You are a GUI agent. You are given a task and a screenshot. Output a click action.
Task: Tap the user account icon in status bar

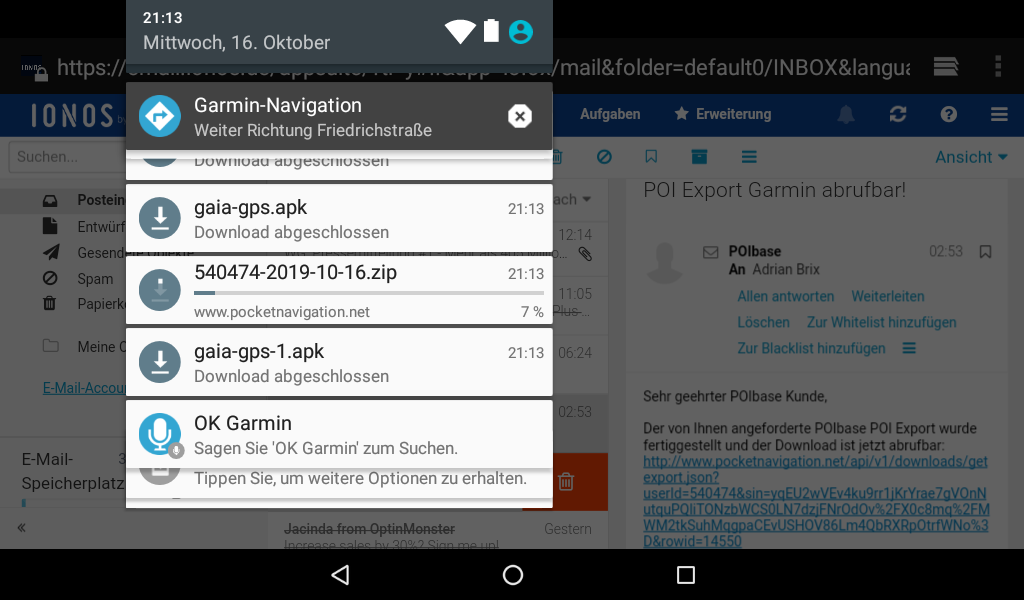(x=520, y=32)
